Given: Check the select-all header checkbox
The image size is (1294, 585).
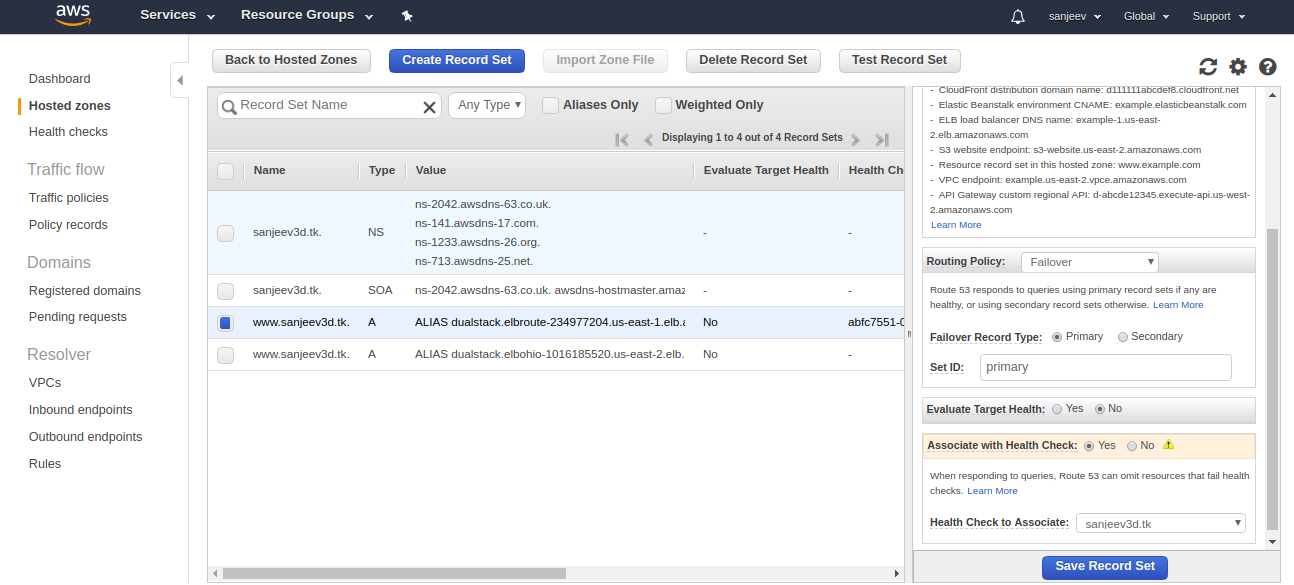Looking at the screenshot, I should (x=225, y=171).
